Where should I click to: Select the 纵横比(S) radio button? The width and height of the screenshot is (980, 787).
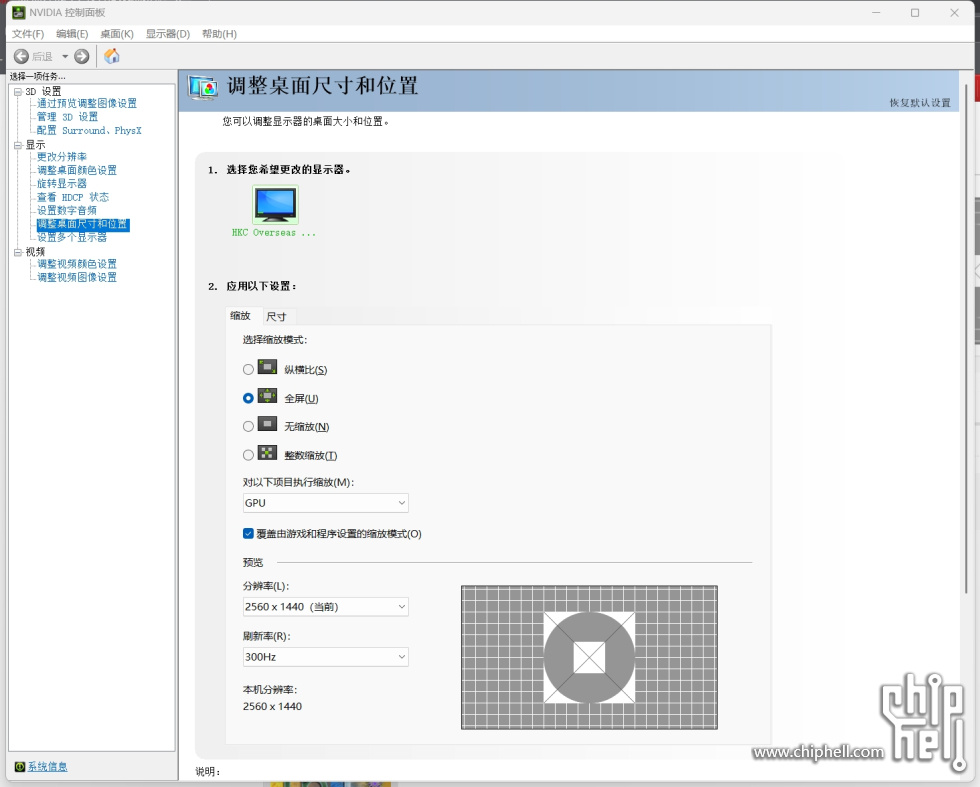pos(248,369)
